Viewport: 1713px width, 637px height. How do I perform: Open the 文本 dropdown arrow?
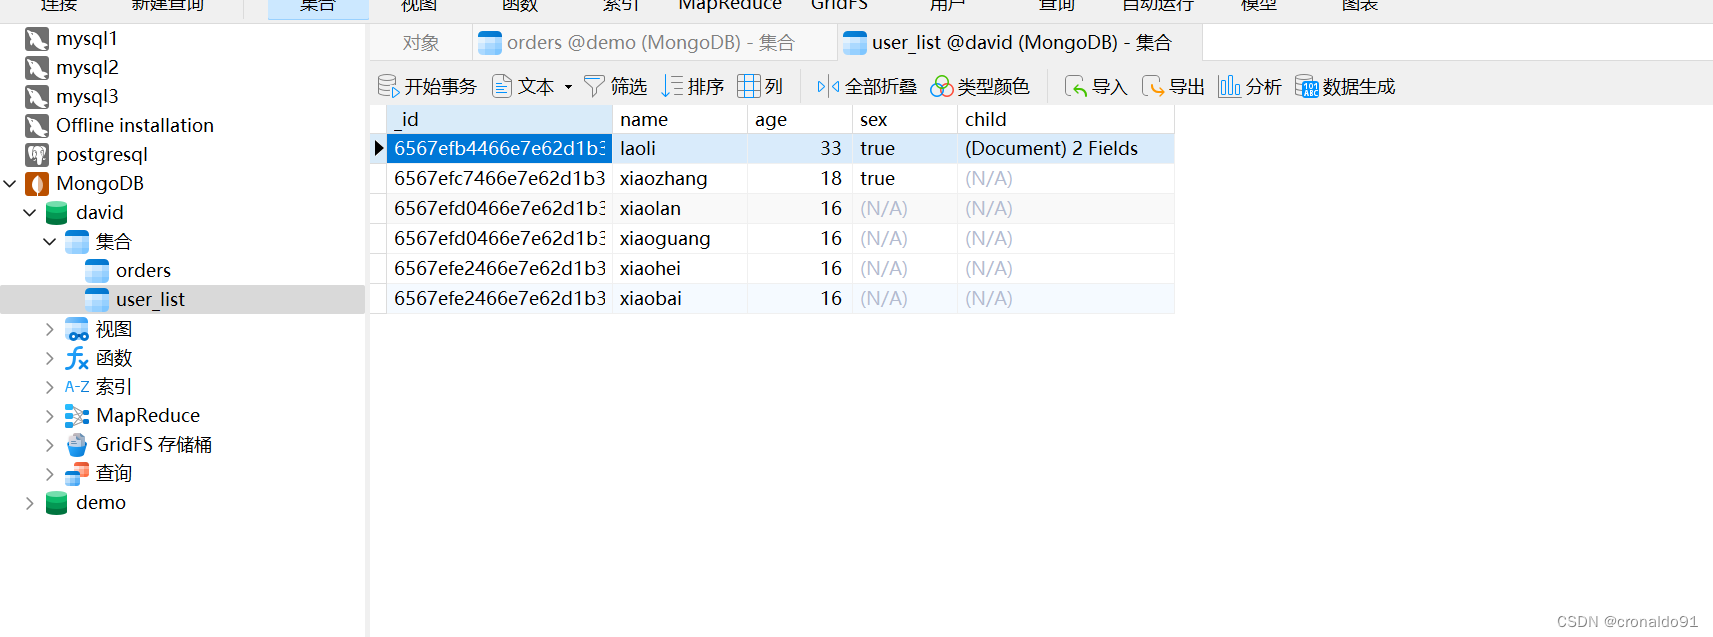568,87
